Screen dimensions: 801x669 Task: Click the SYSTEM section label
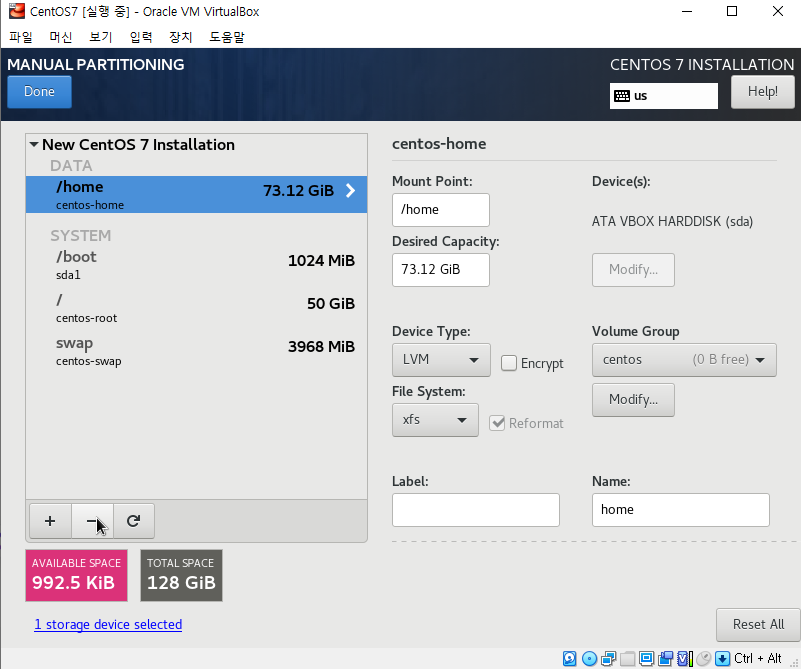tap(81, 235)
